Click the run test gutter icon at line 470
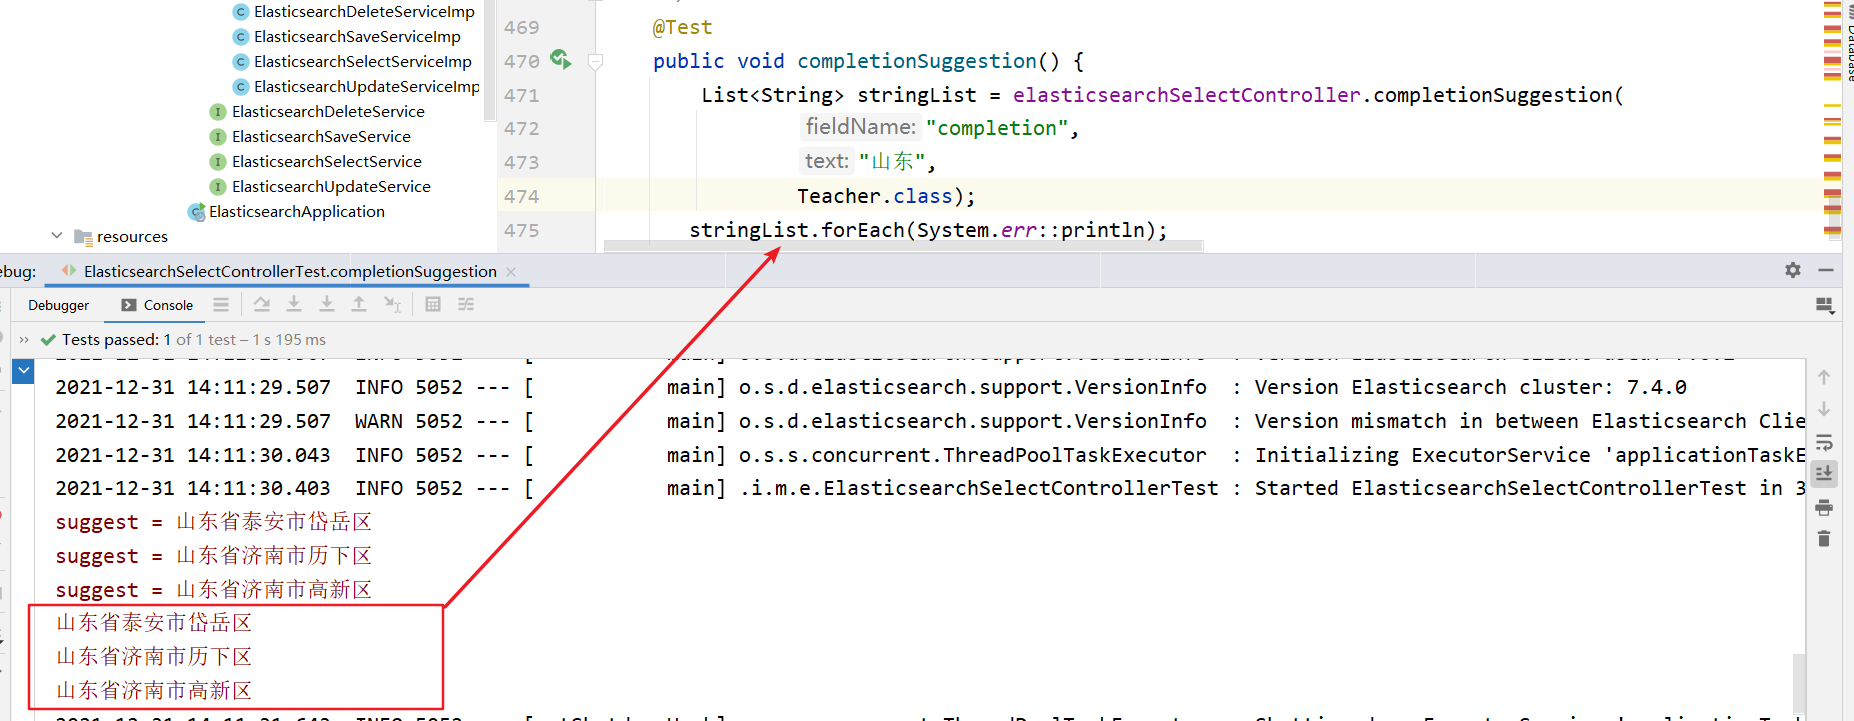 (560, 60)
